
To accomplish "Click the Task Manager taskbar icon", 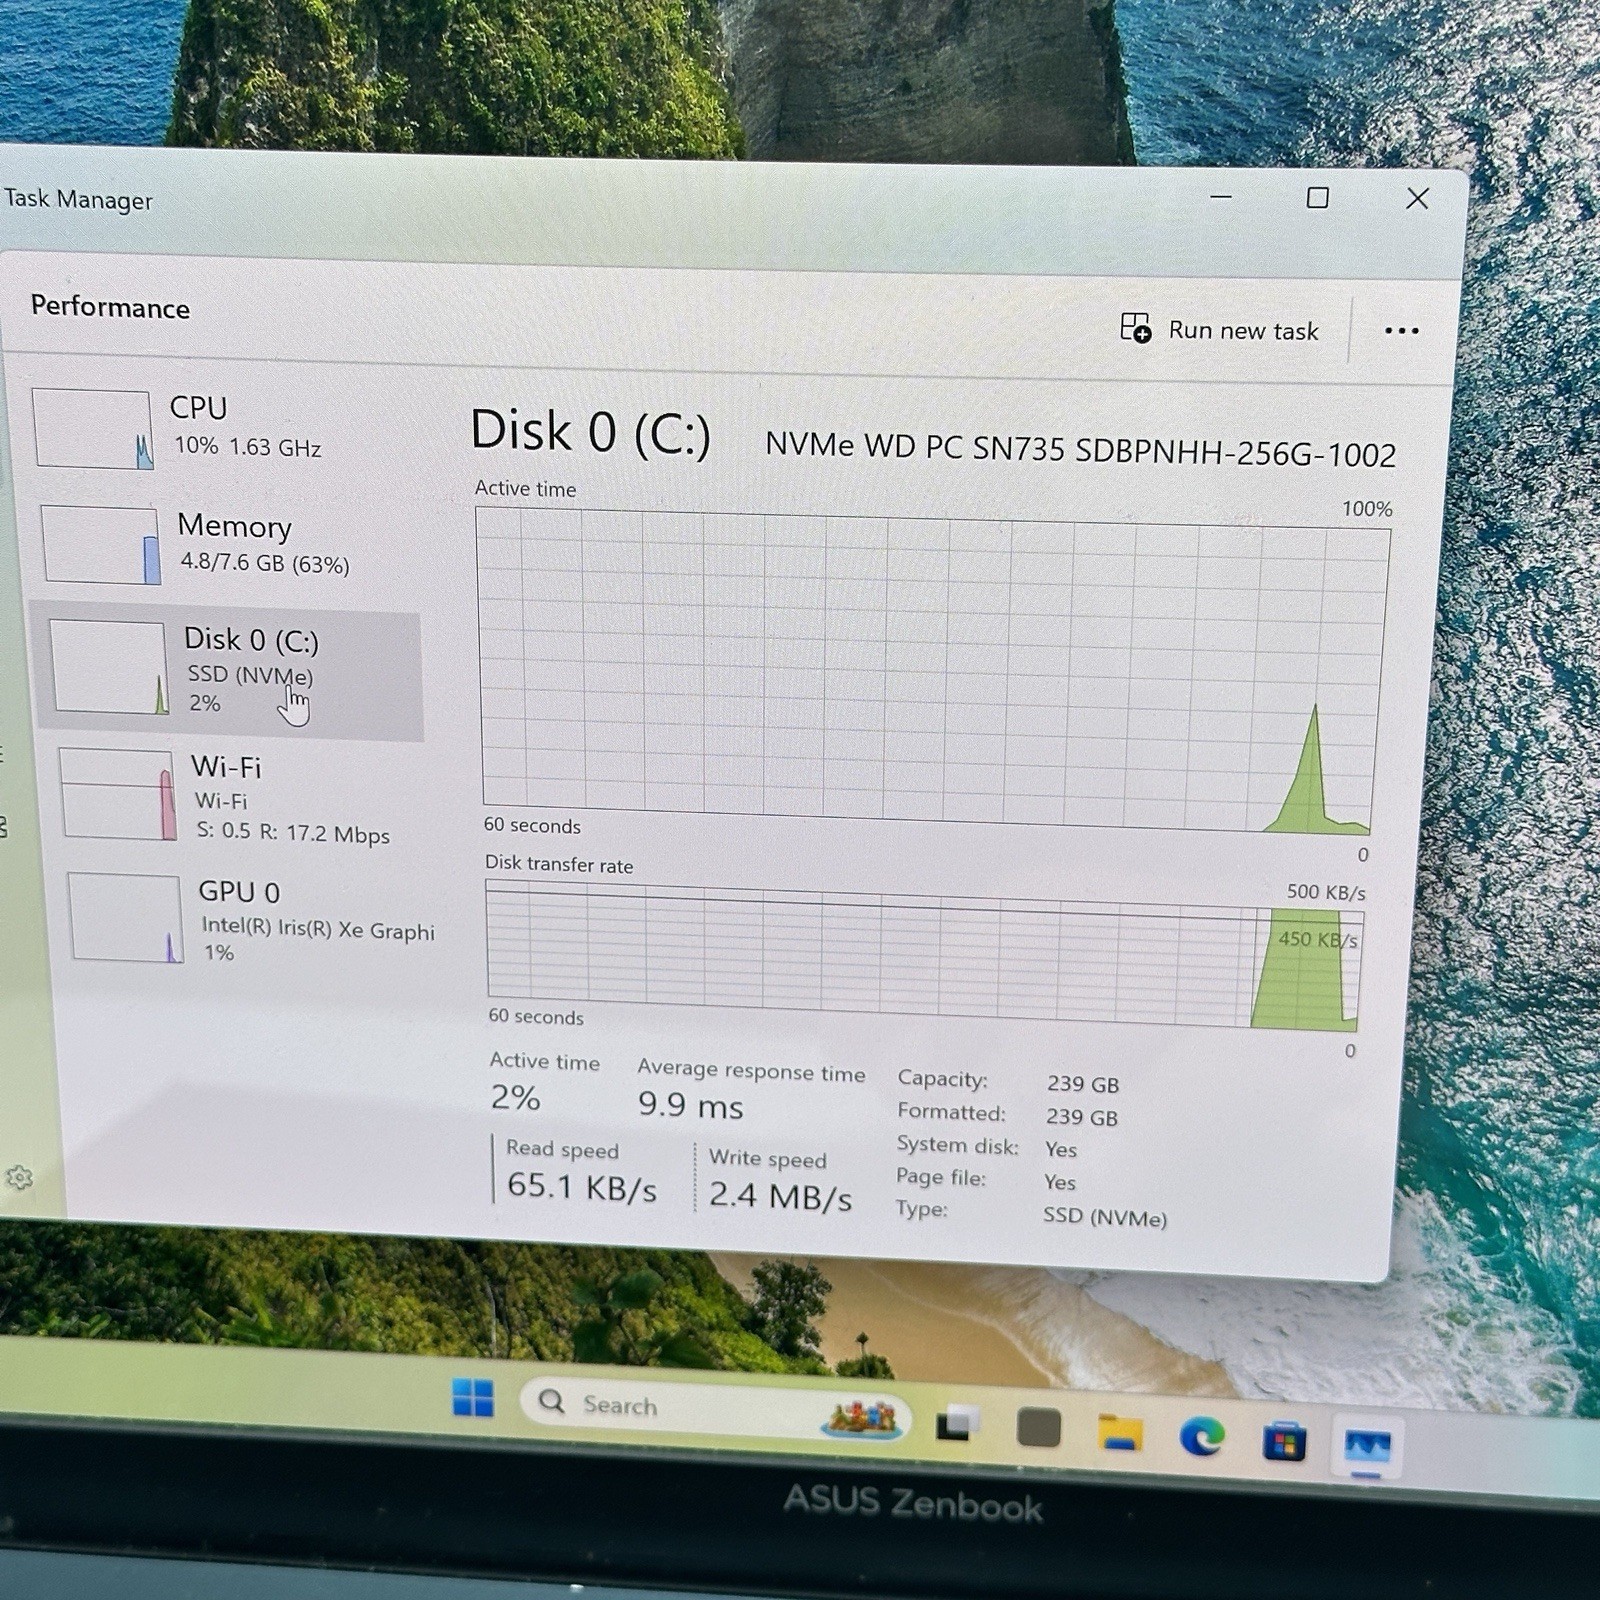I will point(1367,1446).
